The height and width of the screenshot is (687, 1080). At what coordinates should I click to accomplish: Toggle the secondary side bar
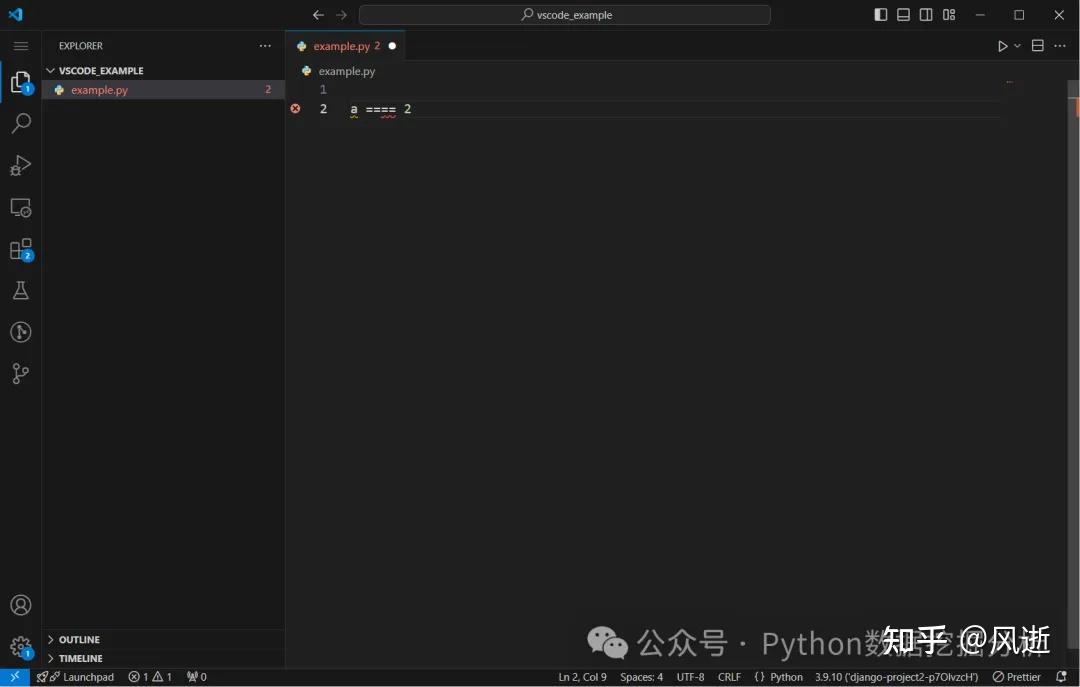[x=926, y=14]
